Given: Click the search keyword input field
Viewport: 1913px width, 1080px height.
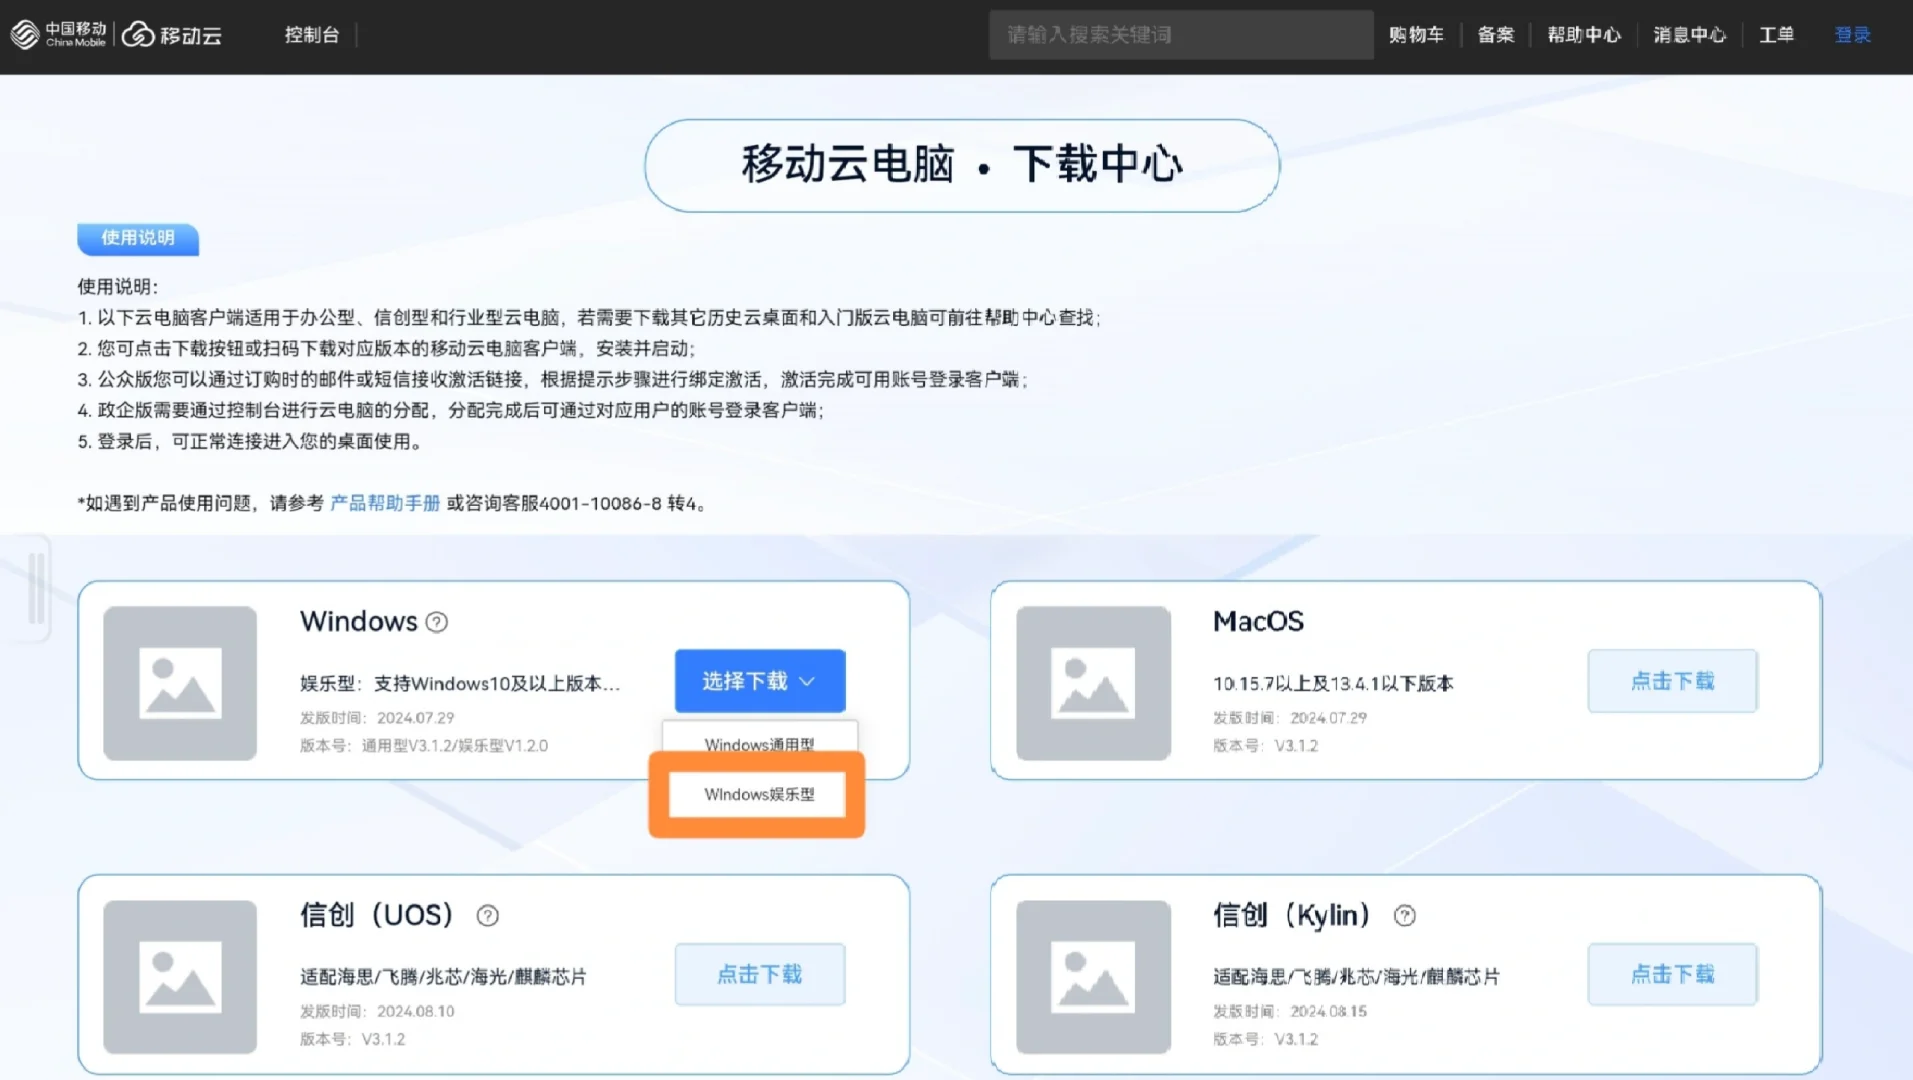Looking at the screenshot, I should (1180, 34).
